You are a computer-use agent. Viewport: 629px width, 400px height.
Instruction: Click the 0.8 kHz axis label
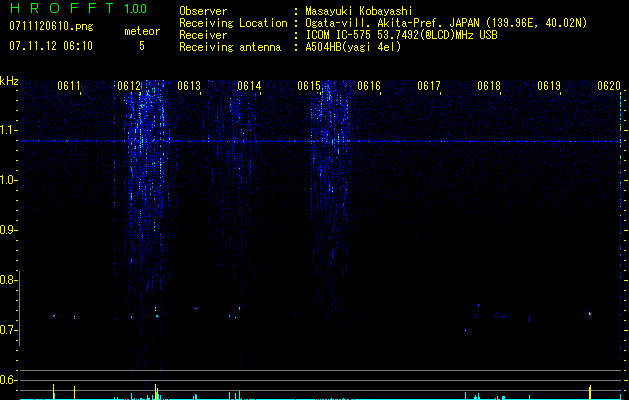pos(7,280)
